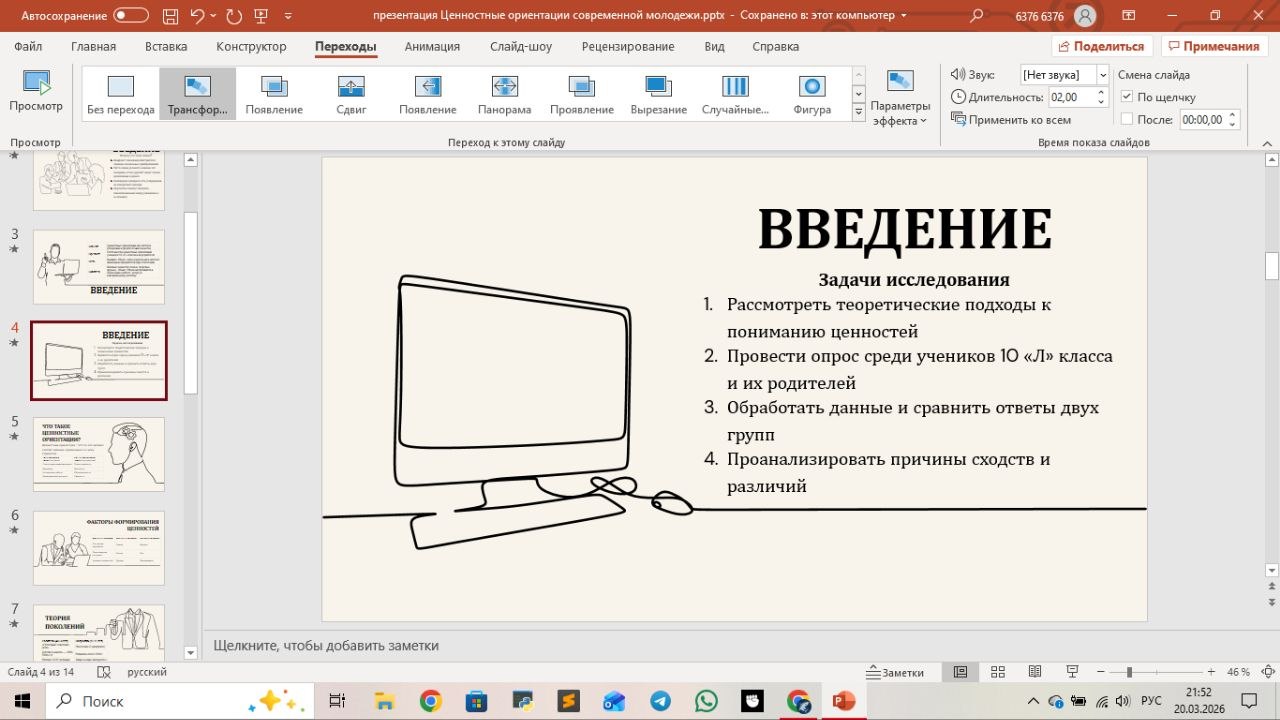
Task: Click the zoom slider in status bar
Action: (1156, 672)
